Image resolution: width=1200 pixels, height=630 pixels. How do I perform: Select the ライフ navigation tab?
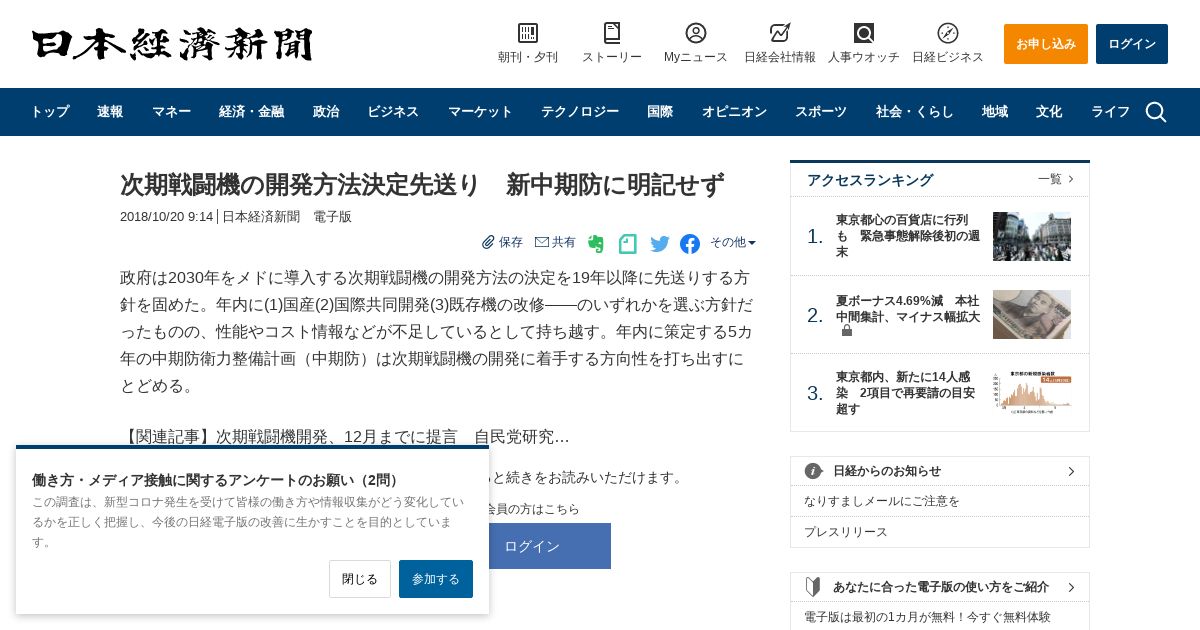click(1110, 112)
